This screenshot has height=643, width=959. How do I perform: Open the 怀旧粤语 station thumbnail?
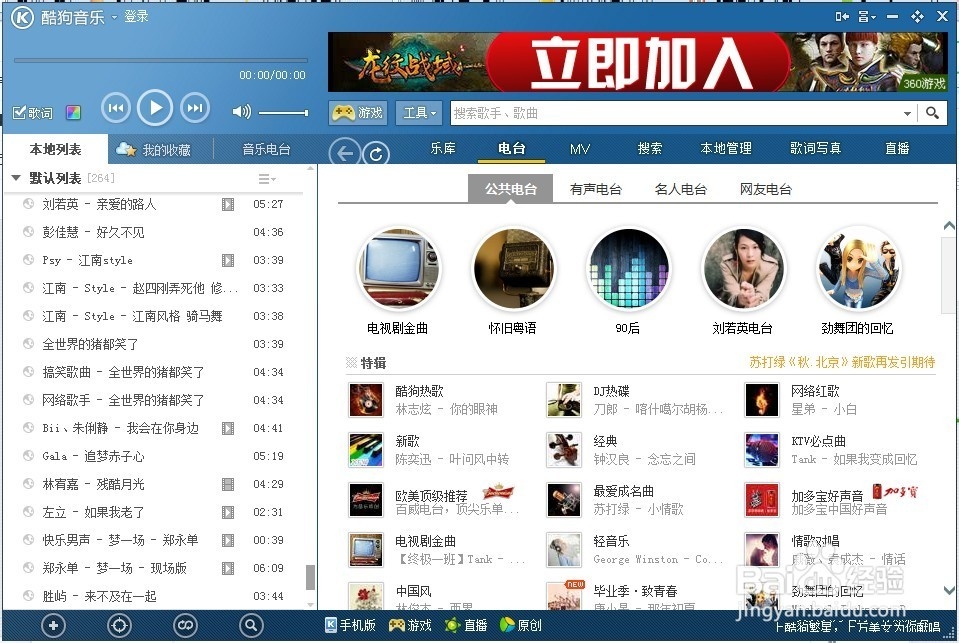point(513,268)
